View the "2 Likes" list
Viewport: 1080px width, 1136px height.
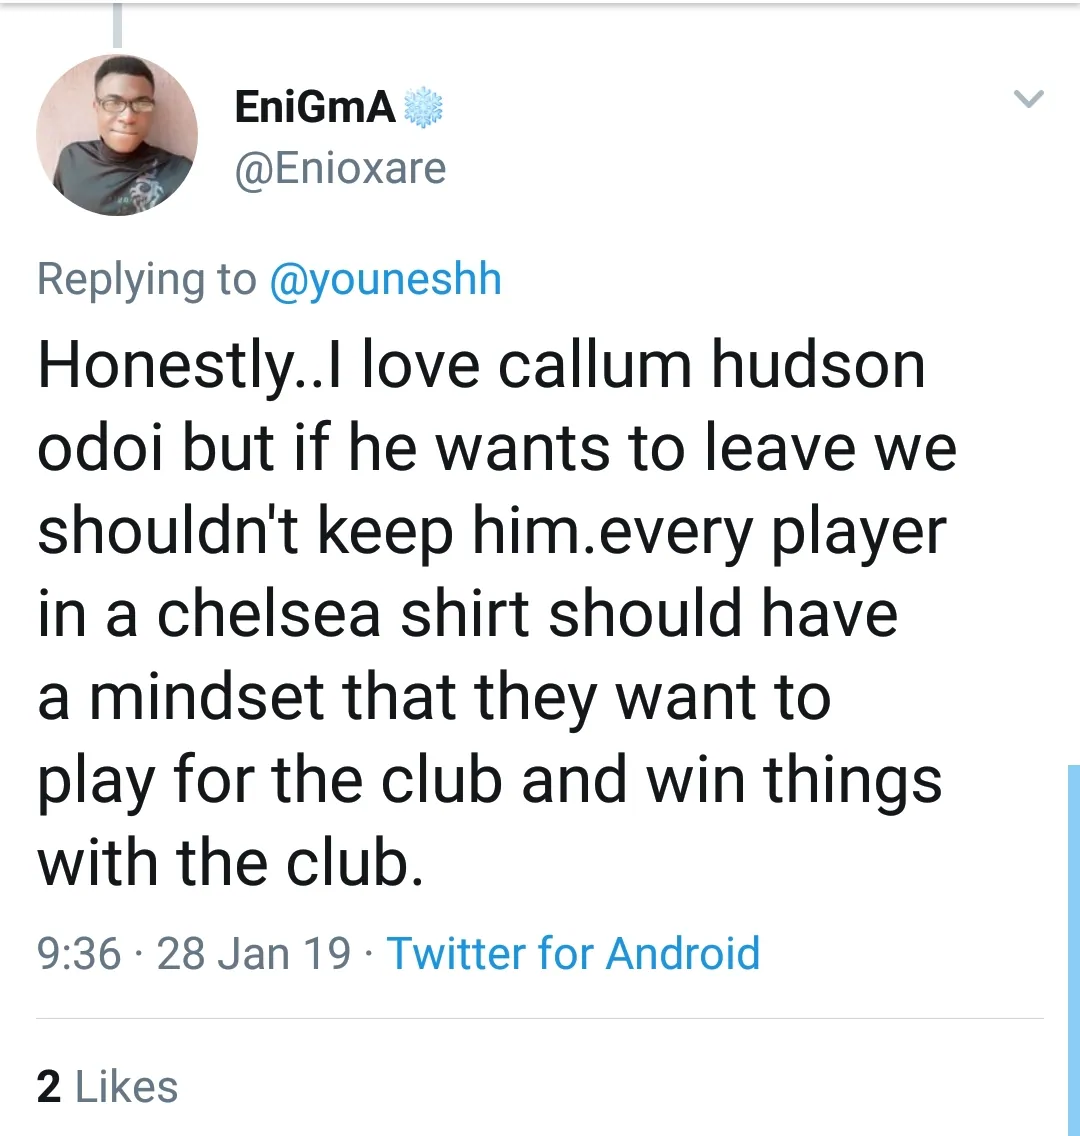coord(107,1087)
